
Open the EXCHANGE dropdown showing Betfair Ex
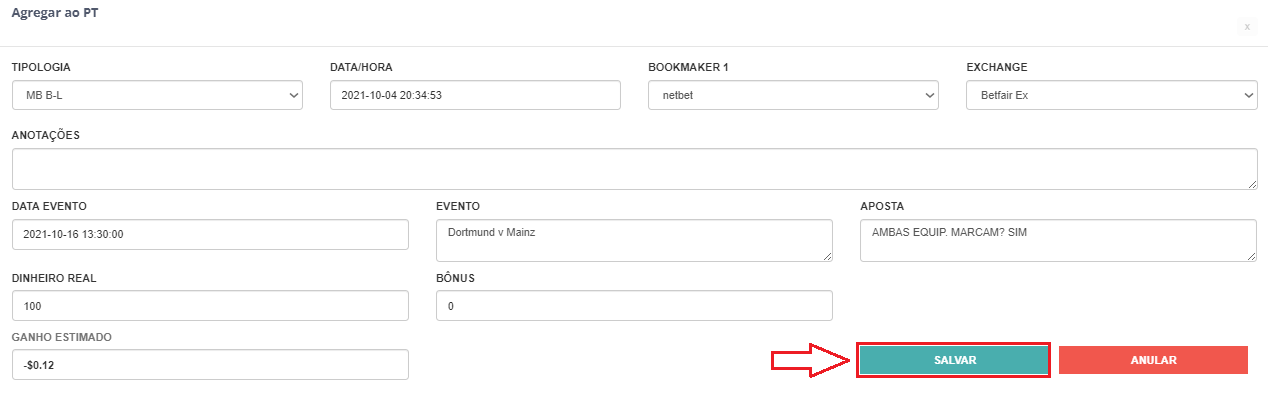[1111, 95]
